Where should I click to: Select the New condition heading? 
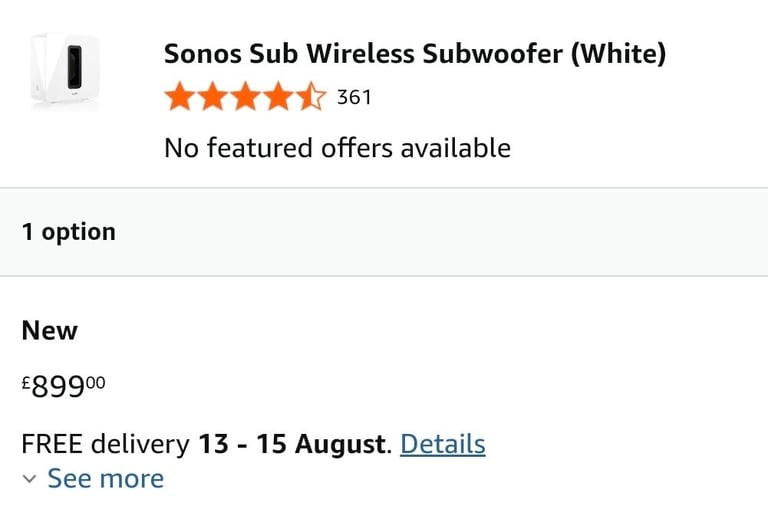point(49,330)
